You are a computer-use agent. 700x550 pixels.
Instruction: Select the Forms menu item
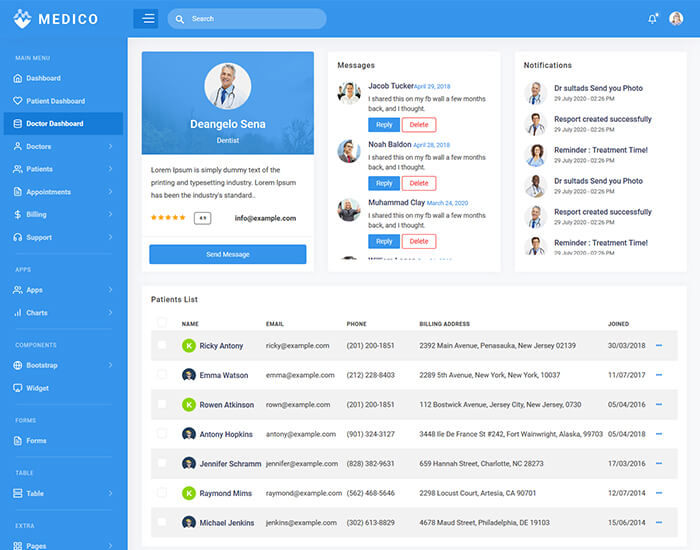click(36, 441)
